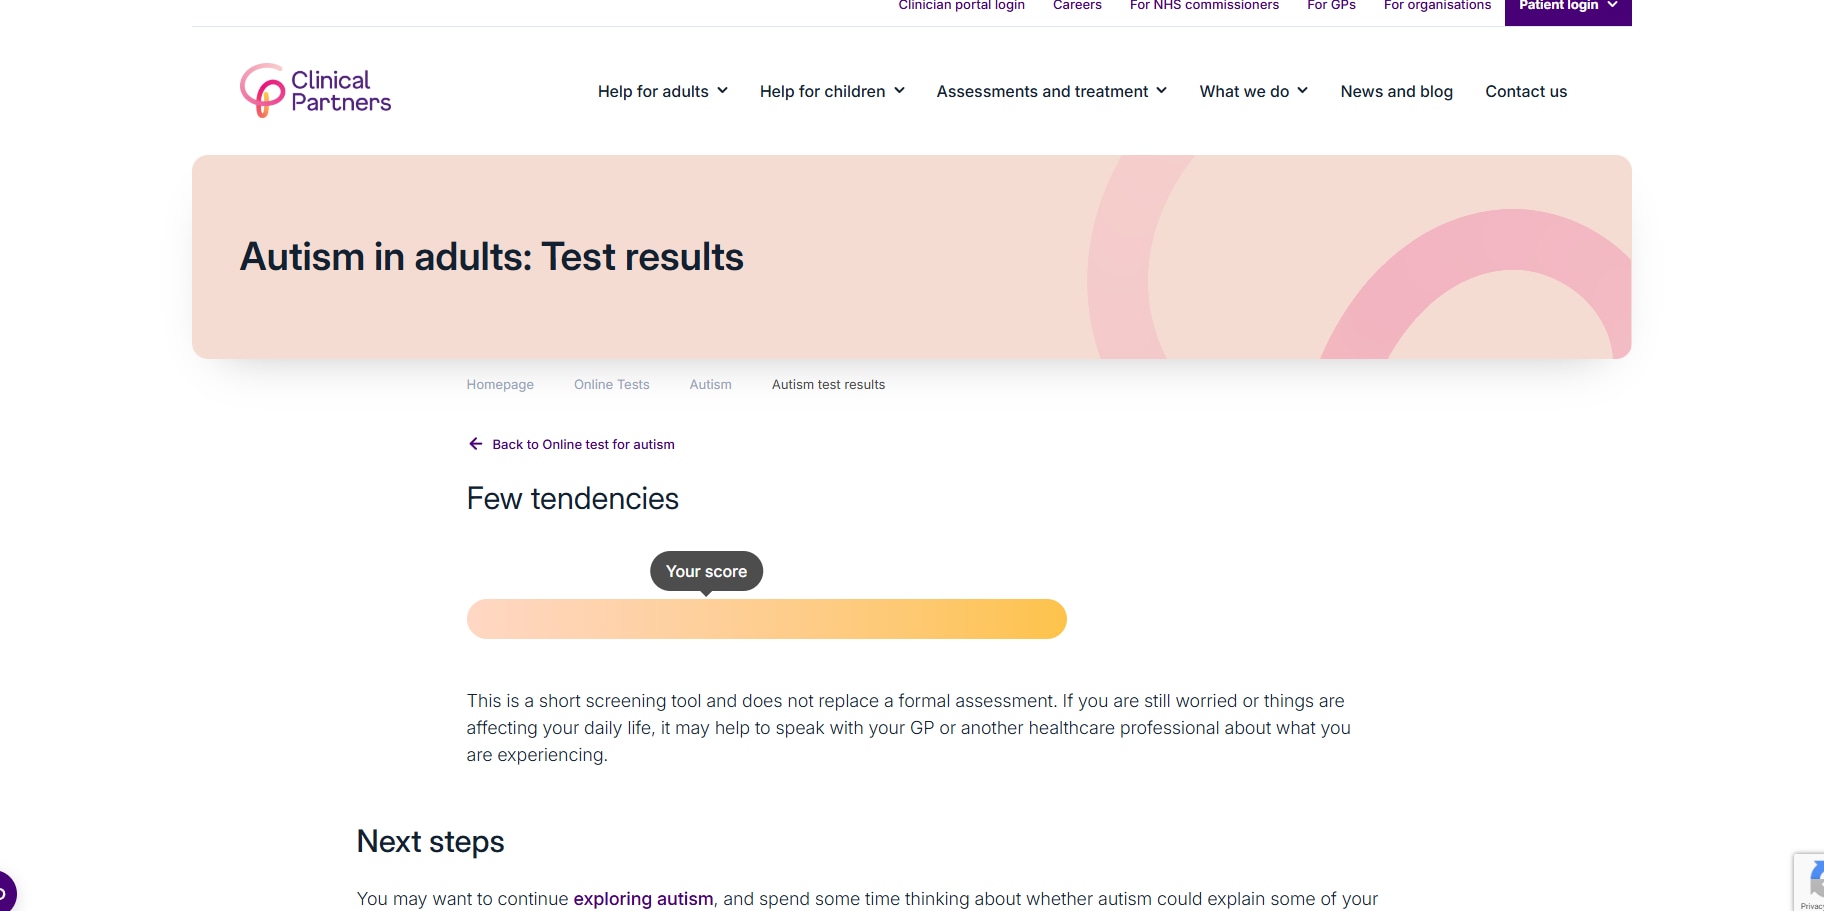Open News and blog page
The image size is (1824, 911).
[1396, 91]
